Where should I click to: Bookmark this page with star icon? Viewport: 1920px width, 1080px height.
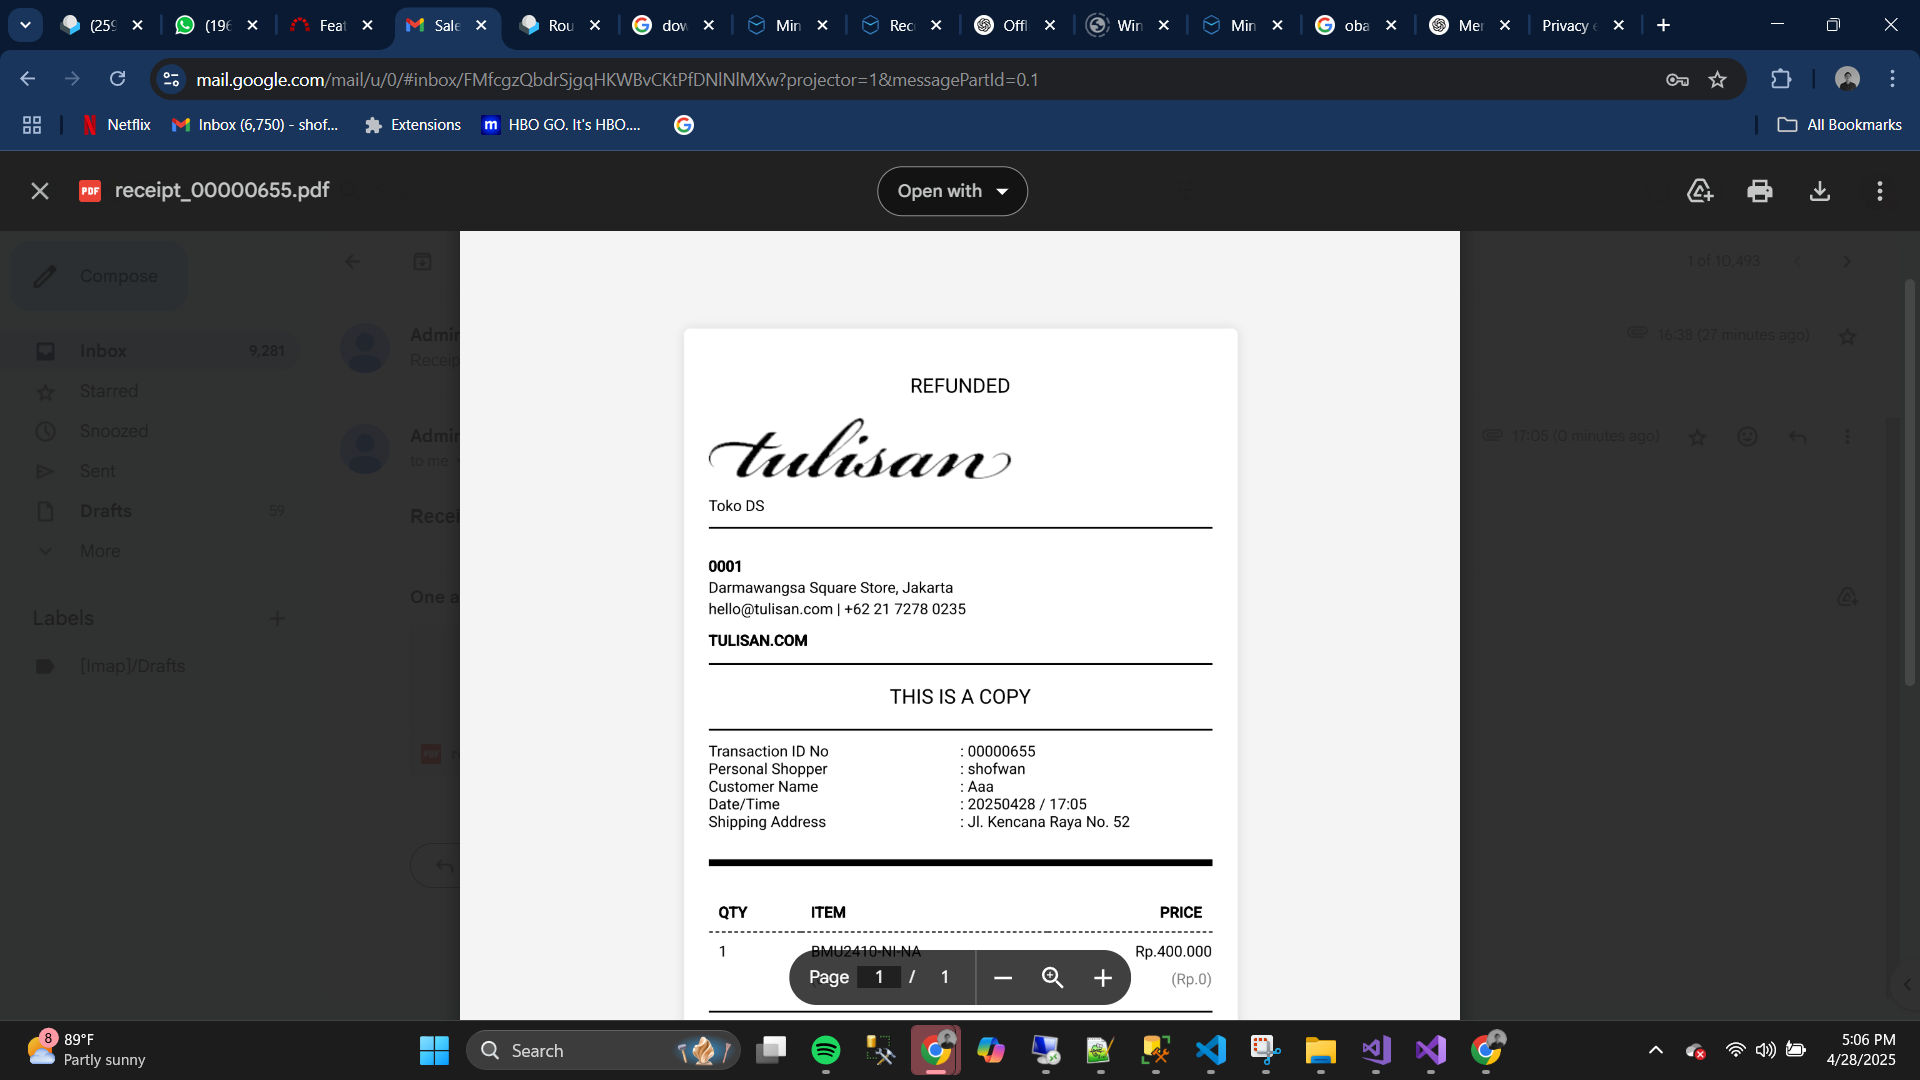1718,79
